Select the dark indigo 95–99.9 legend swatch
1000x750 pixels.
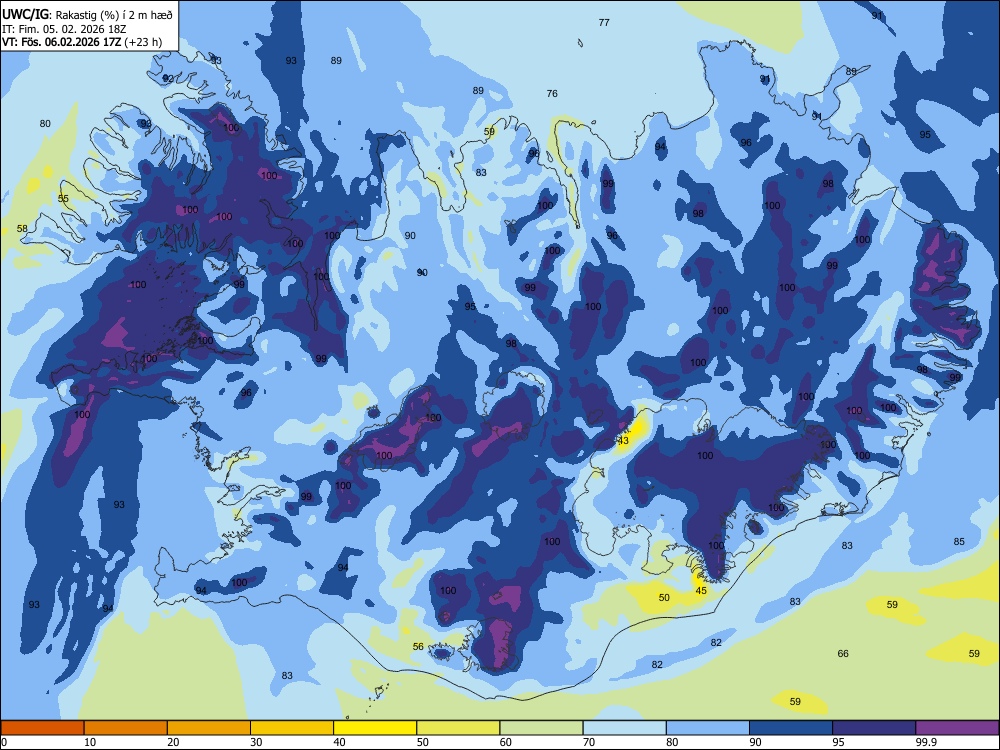(874, 728)
